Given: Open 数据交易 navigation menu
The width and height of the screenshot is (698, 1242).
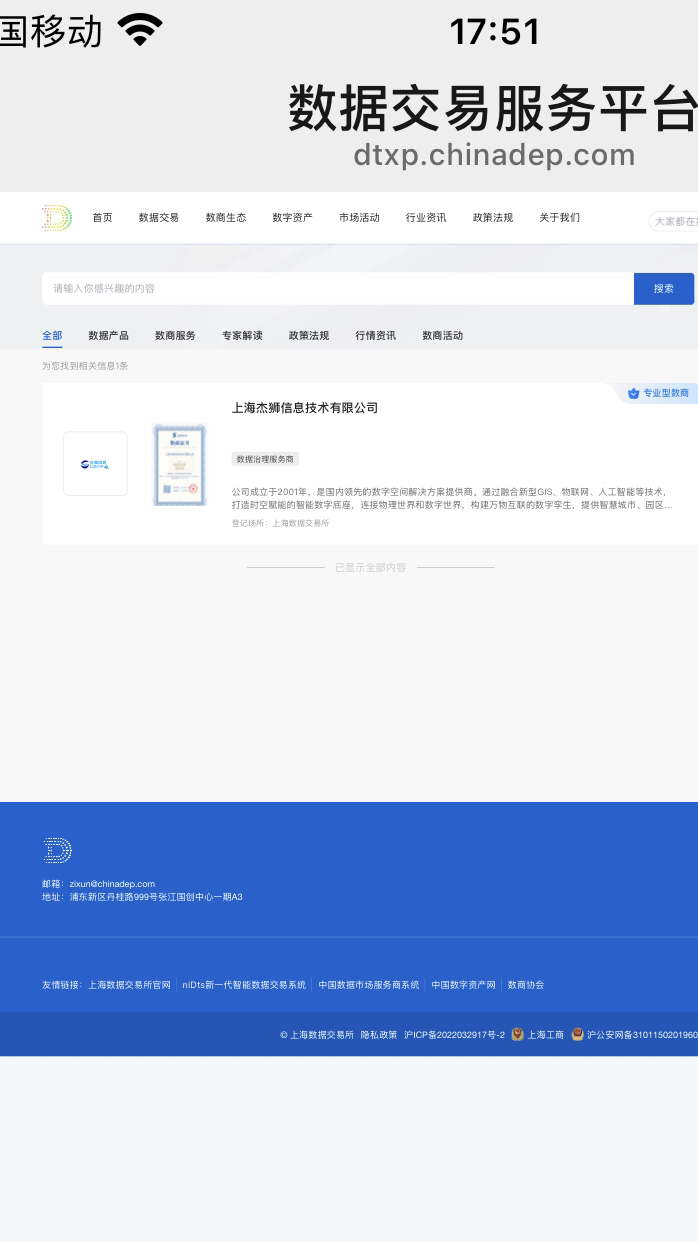Looking at the screenshot, I should (x=159, y=218).
